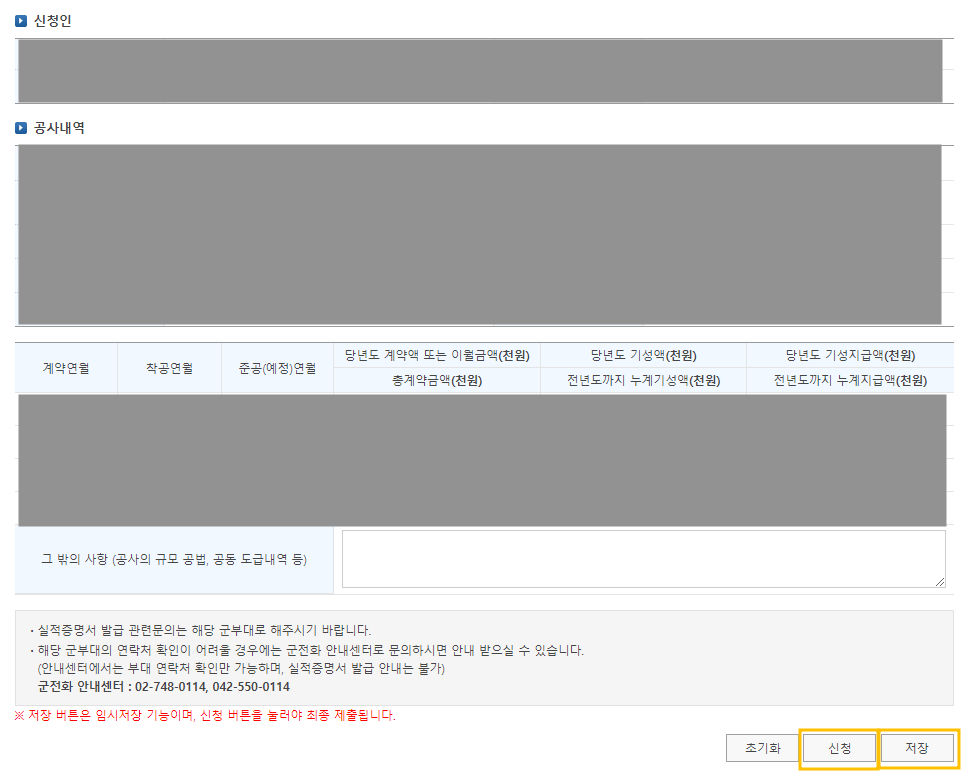Click the 착공연월 column header
The width and height of the screenshot is (971, 773).
click(169, 369)
